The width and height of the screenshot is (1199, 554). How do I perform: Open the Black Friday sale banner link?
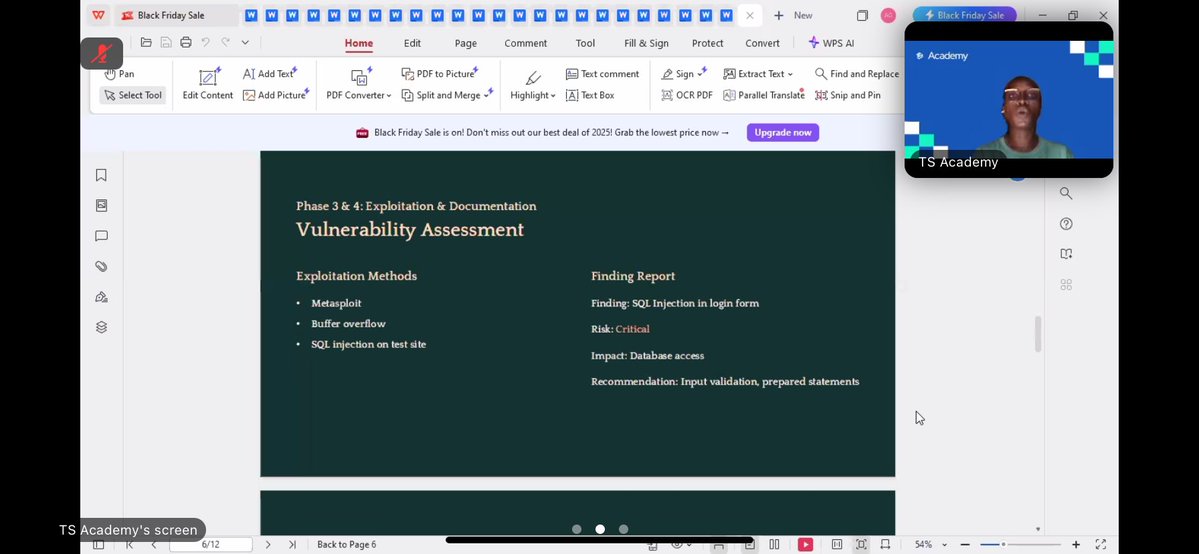click(551, 132)
